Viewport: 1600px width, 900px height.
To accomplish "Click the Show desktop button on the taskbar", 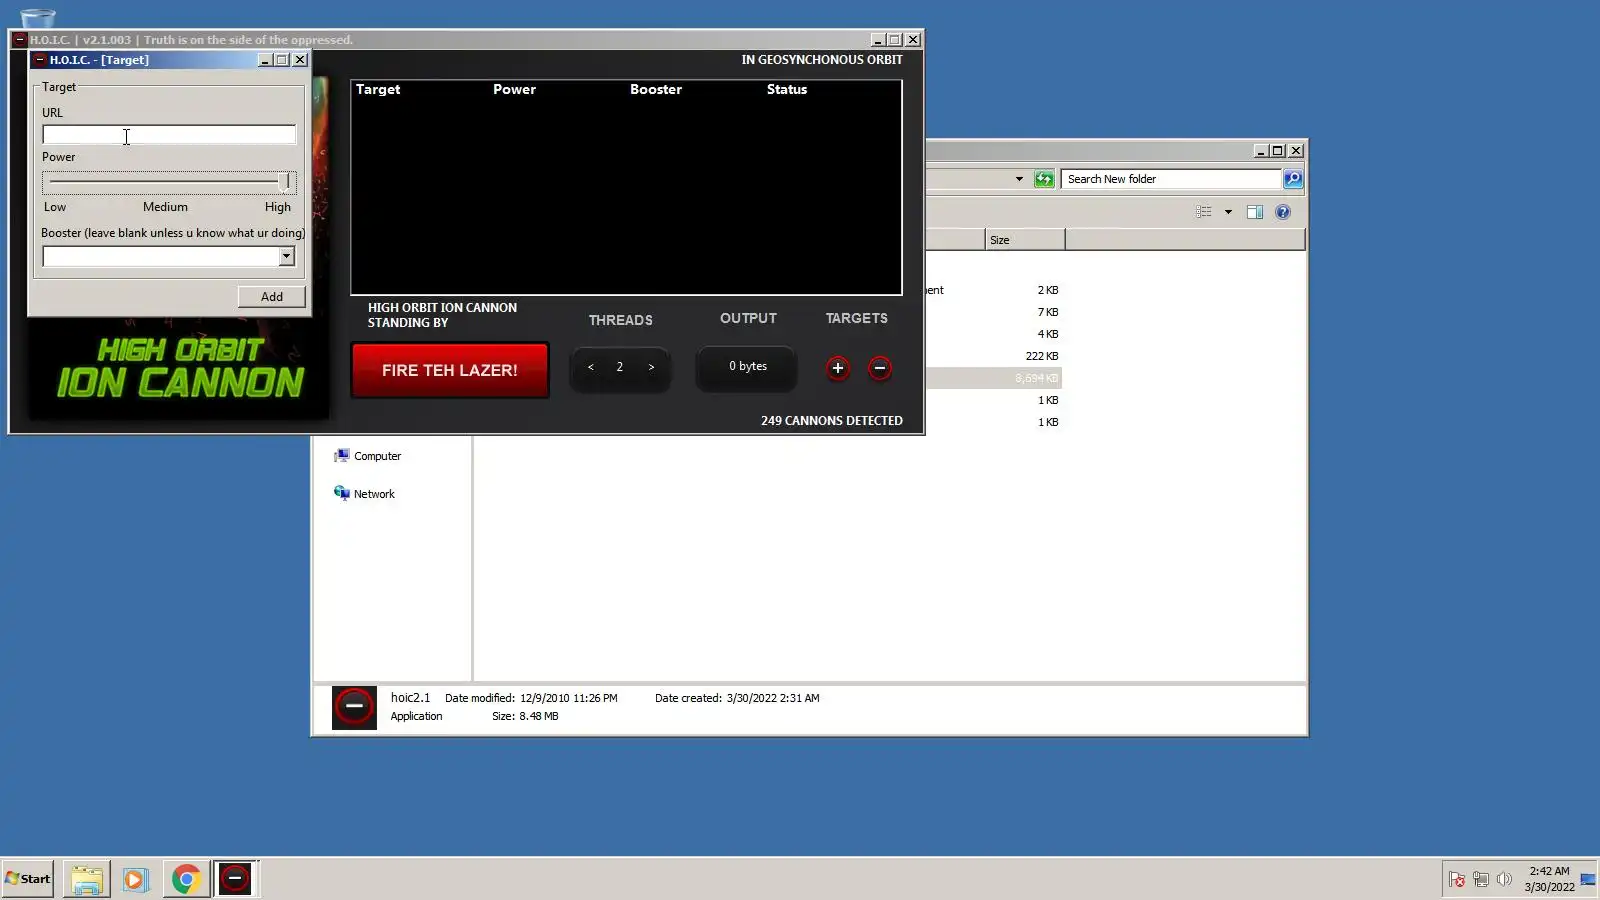I will (x=1588, y=879).
